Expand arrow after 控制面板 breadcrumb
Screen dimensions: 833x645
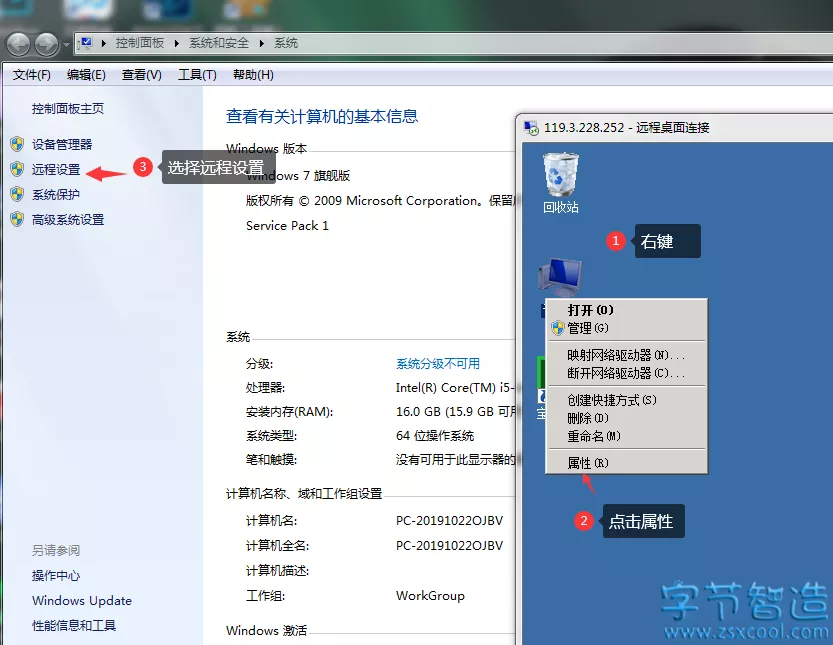[x=177, y=44]
